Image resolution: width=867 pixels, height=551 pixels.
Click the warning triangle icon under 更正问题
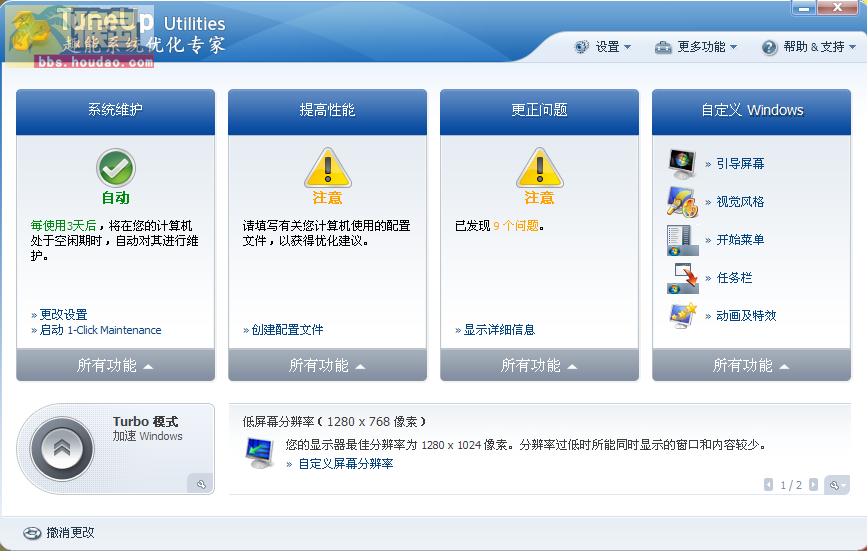pos(540,168)
